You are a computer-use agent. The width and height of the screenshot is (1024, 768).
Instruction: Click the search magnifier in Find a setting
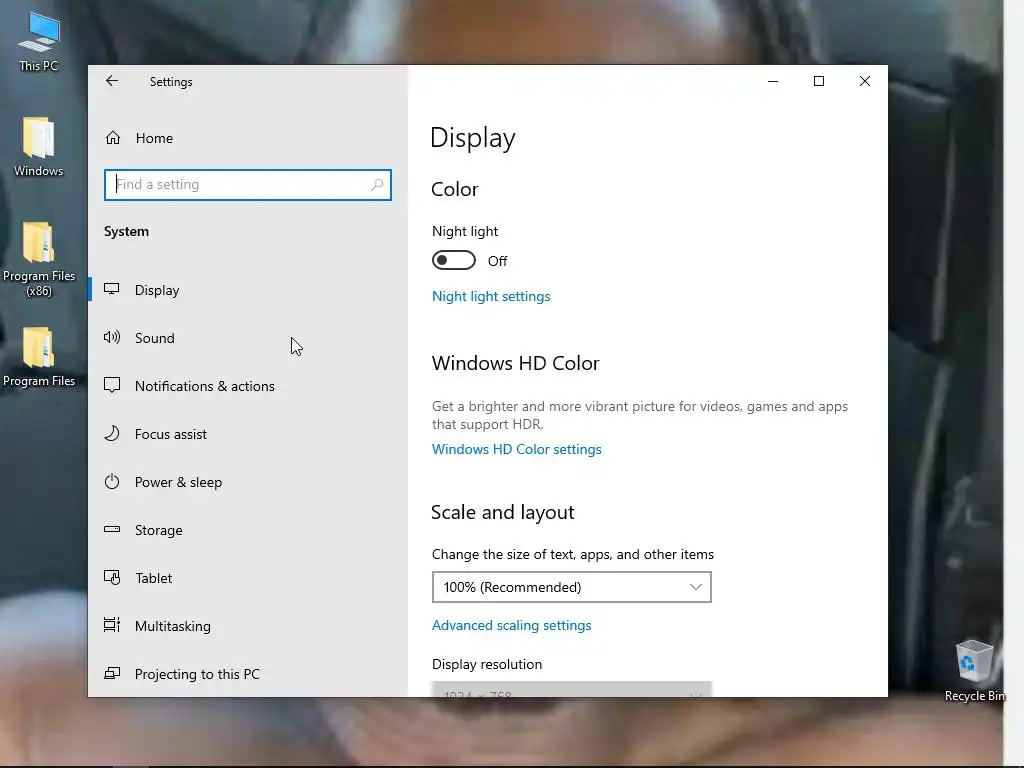pyautogui.click(x=377, y=185)
